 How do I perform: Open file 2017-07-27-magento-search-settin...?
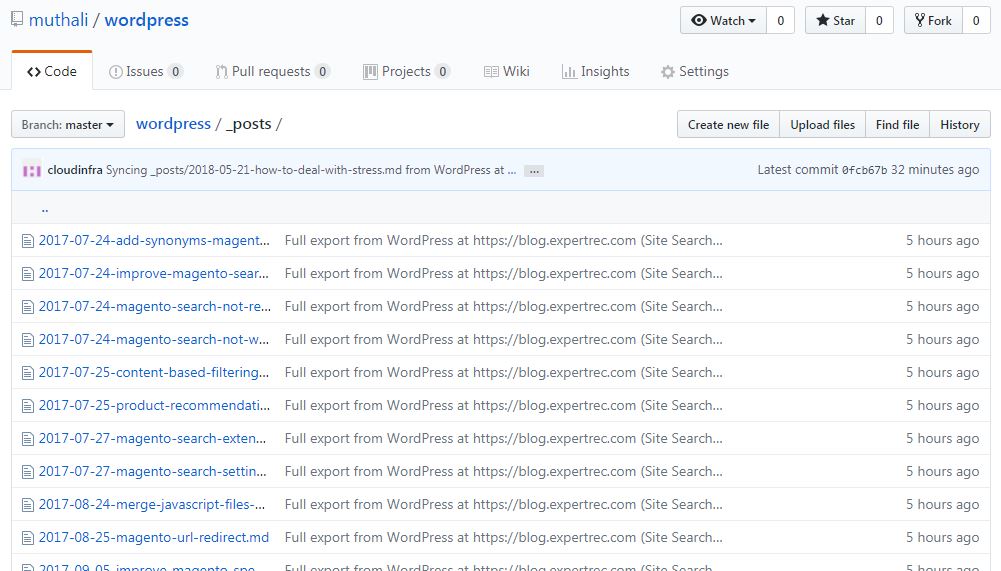[153, 471]
